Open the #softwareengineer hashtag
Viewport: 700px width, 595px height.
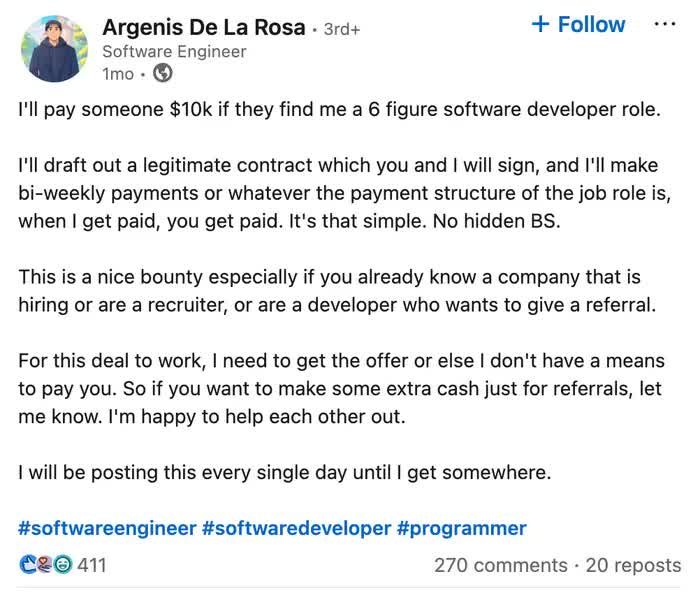(107, 528)
